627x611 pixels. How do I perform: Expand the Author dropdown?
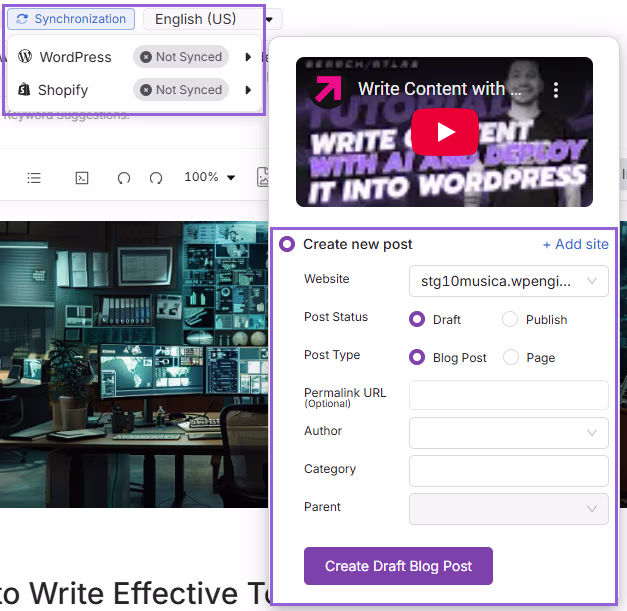click(508, 433)
